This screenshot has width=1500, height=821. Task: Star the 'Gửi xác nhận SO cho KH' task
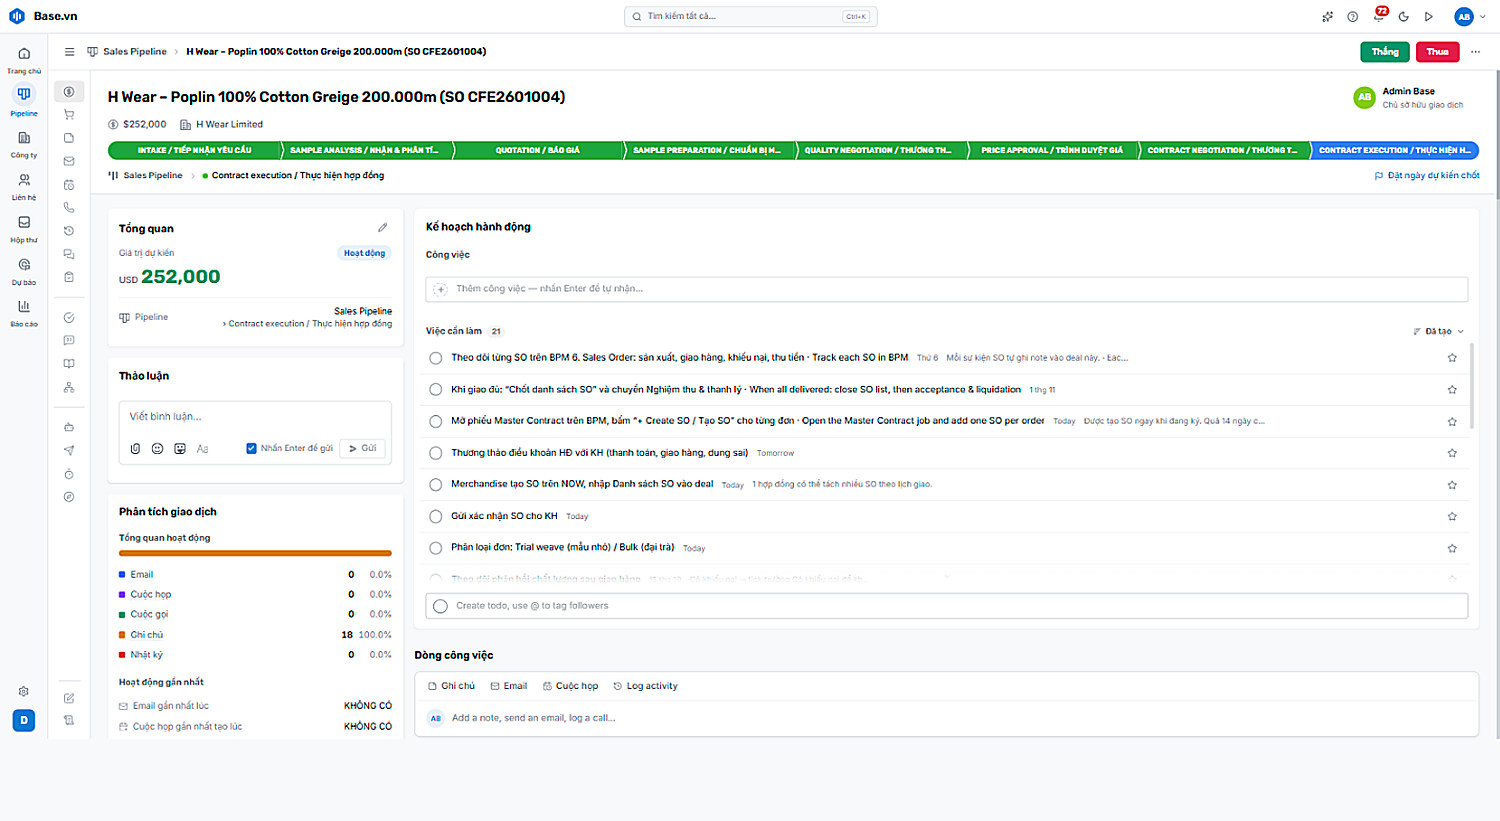pyautogui.click(x=1452, y=517)
